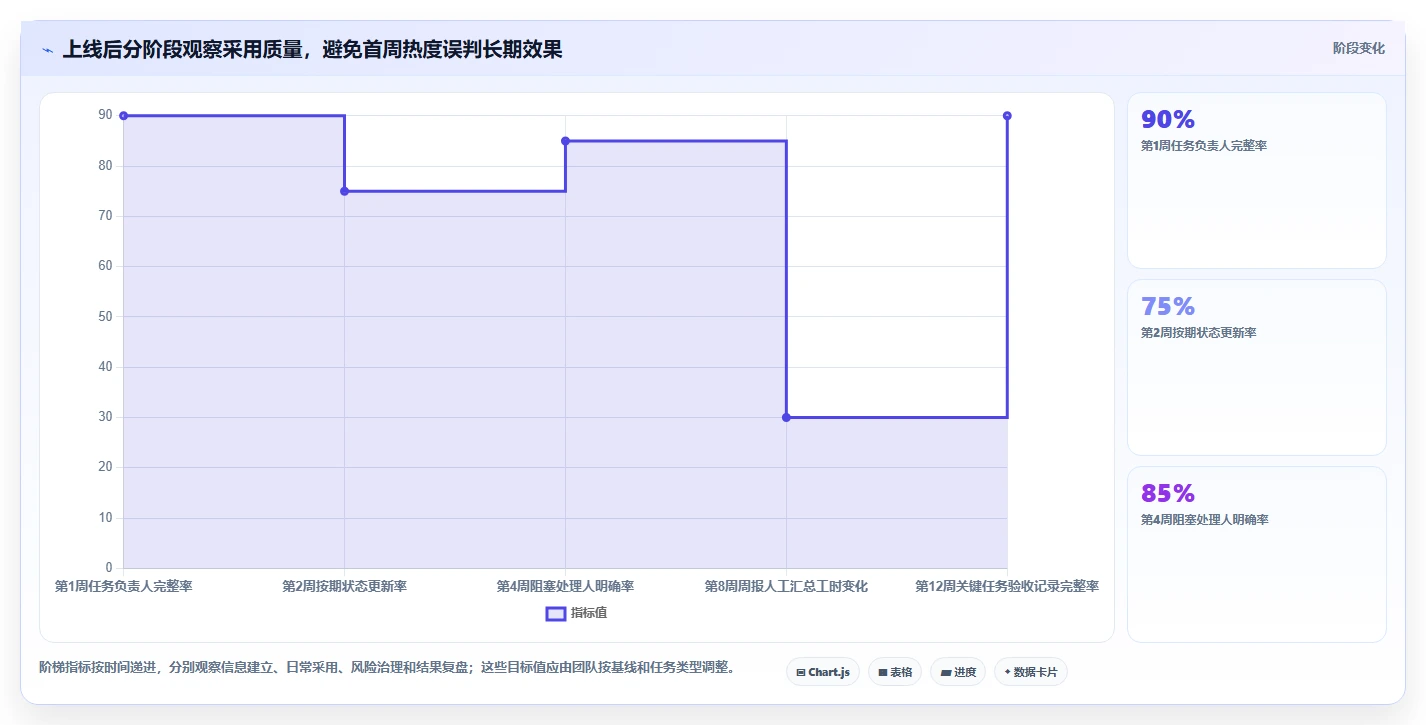Viewport: 1426px width, 725px height.
Task: Click the y-axis value 50
Action: tap(105, 316)
